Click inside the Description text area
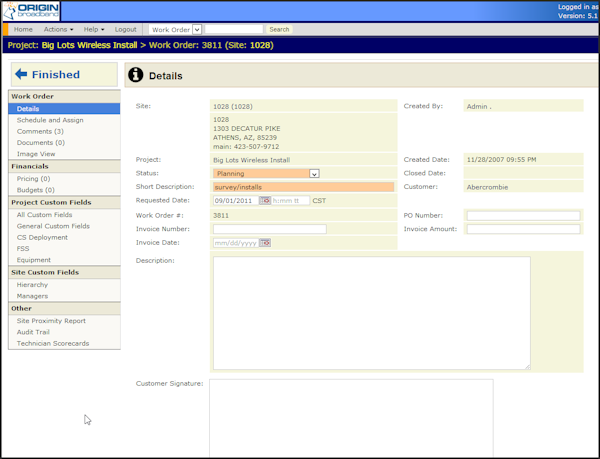 (372, 313)
